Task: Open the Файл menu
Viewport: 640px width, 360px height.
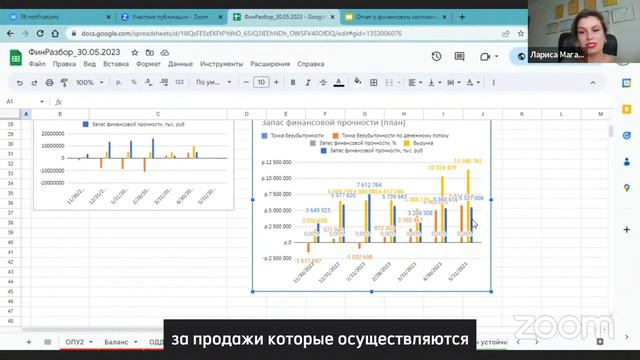Action: click(x=37, y=64)
